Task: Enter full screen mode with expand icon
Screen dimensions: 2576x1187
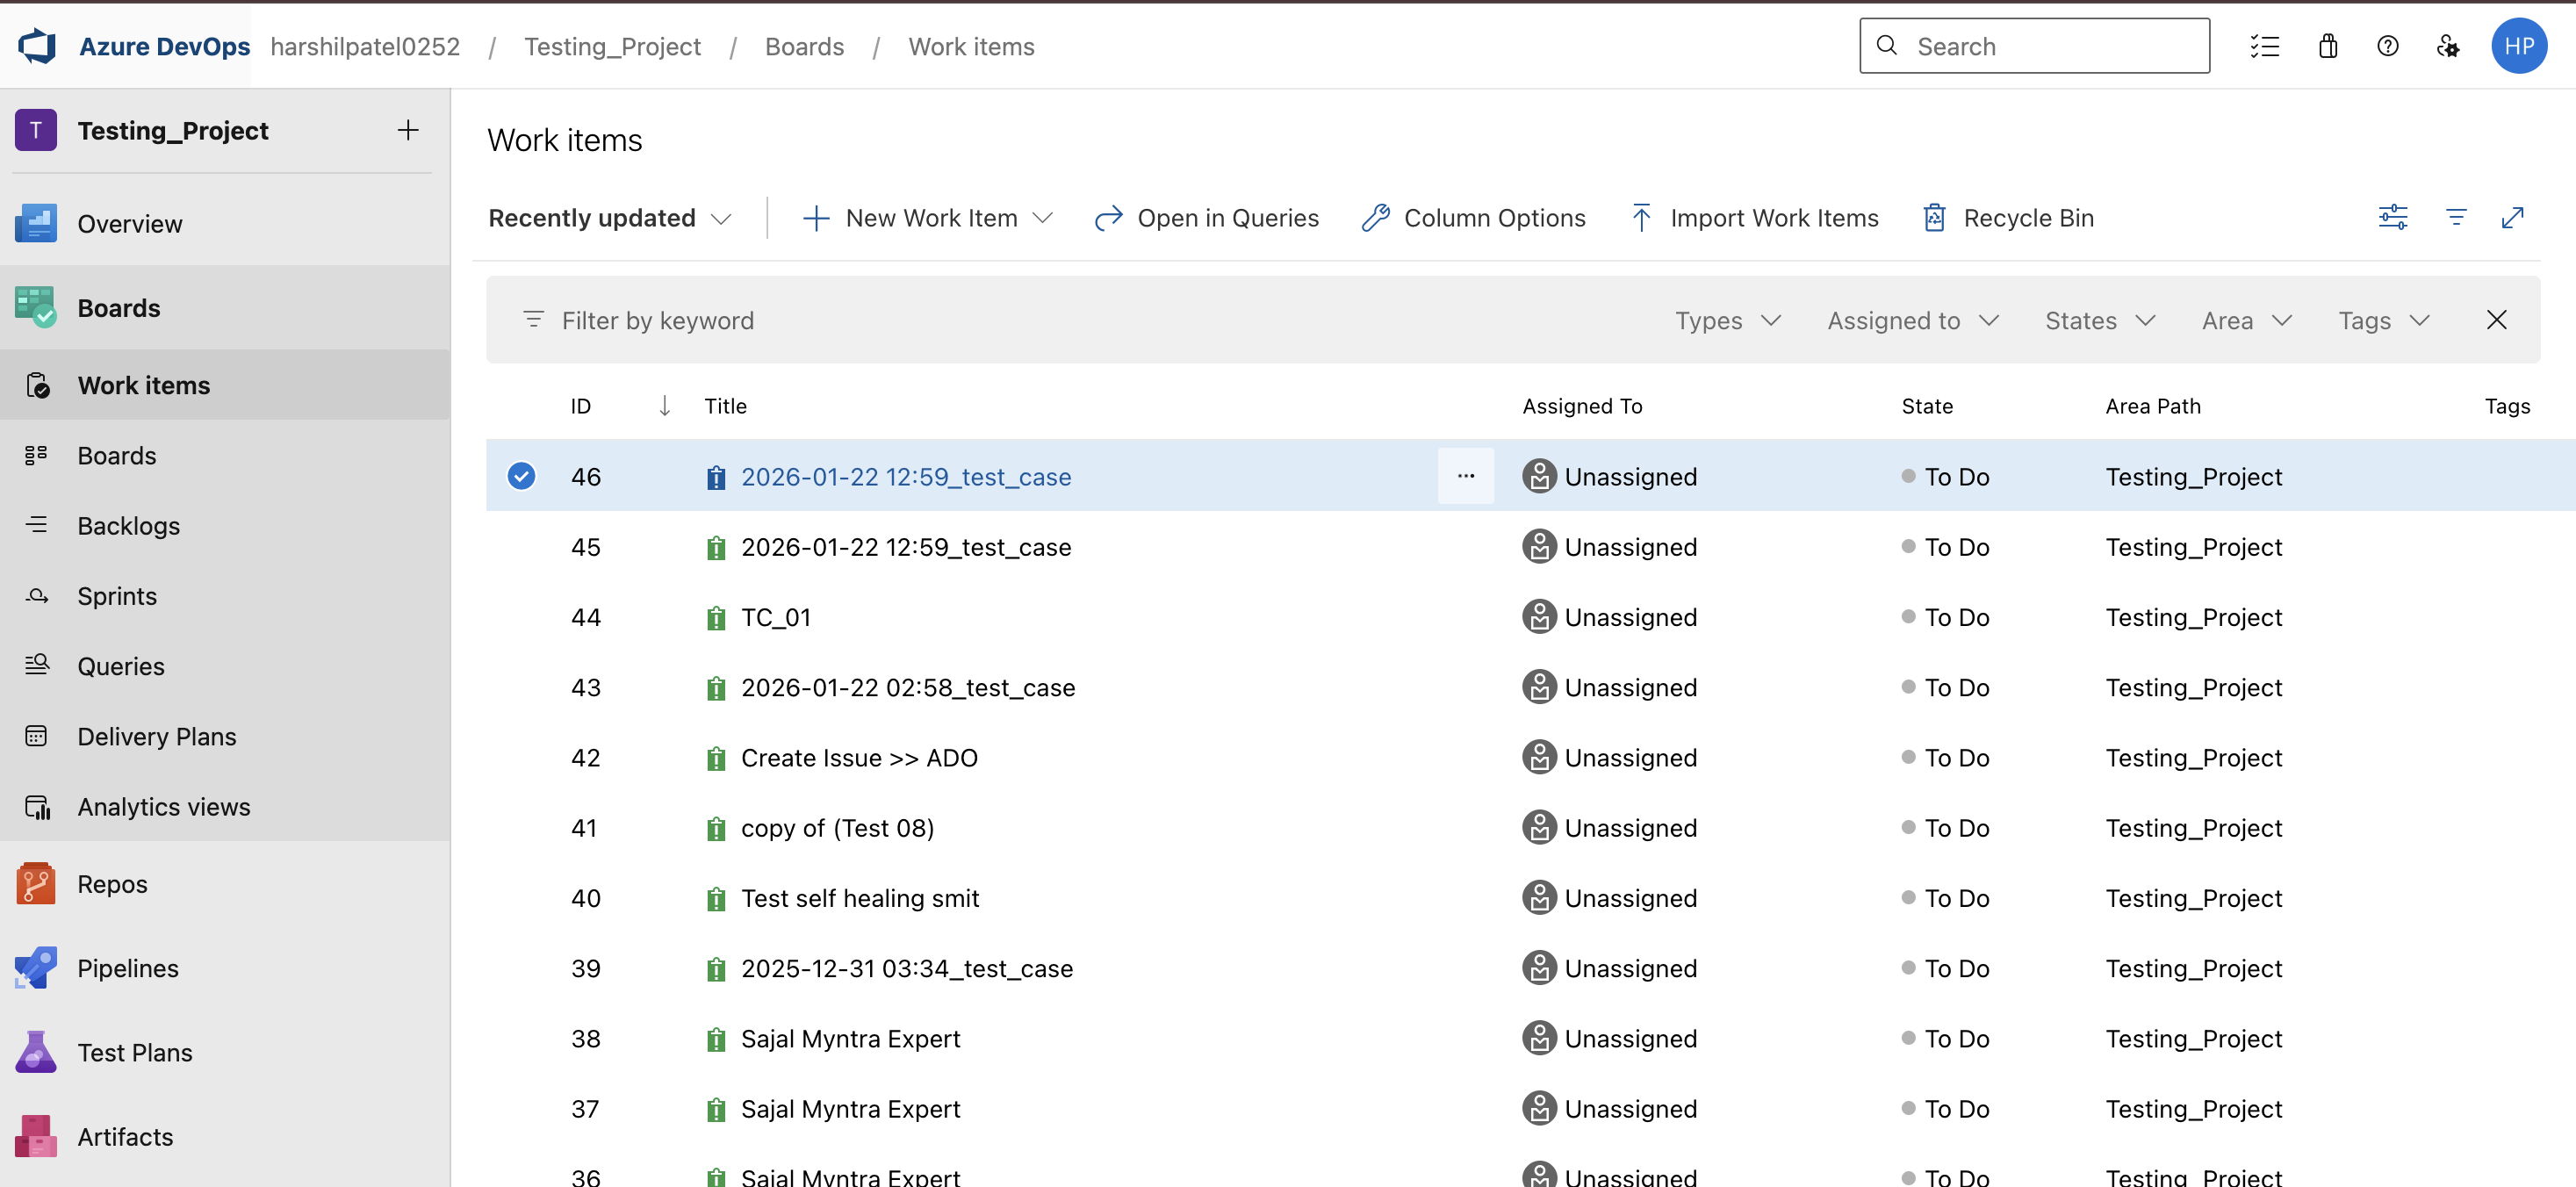Action: pos(2512,217)
